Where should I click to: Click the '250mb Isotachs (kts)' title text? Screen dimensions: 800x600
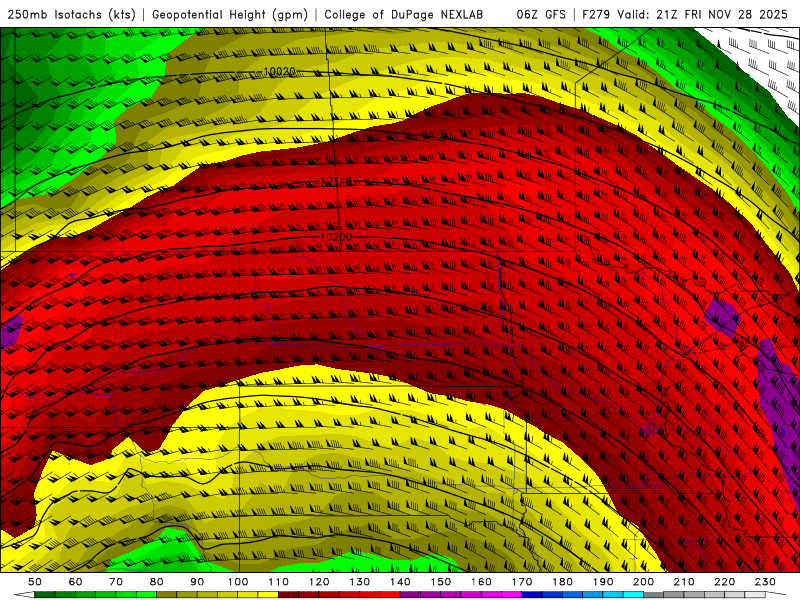tap(71, 15)
